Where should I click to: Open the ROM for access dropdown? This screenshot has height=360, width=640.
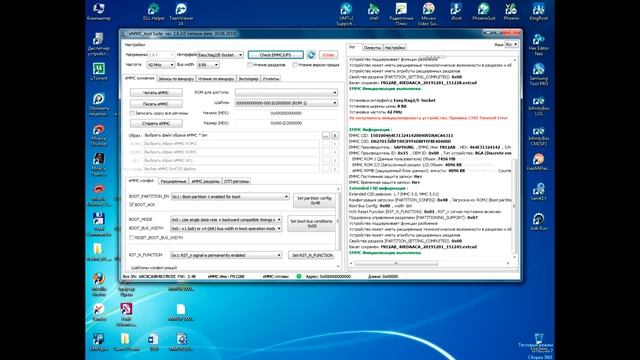[287, 93]
